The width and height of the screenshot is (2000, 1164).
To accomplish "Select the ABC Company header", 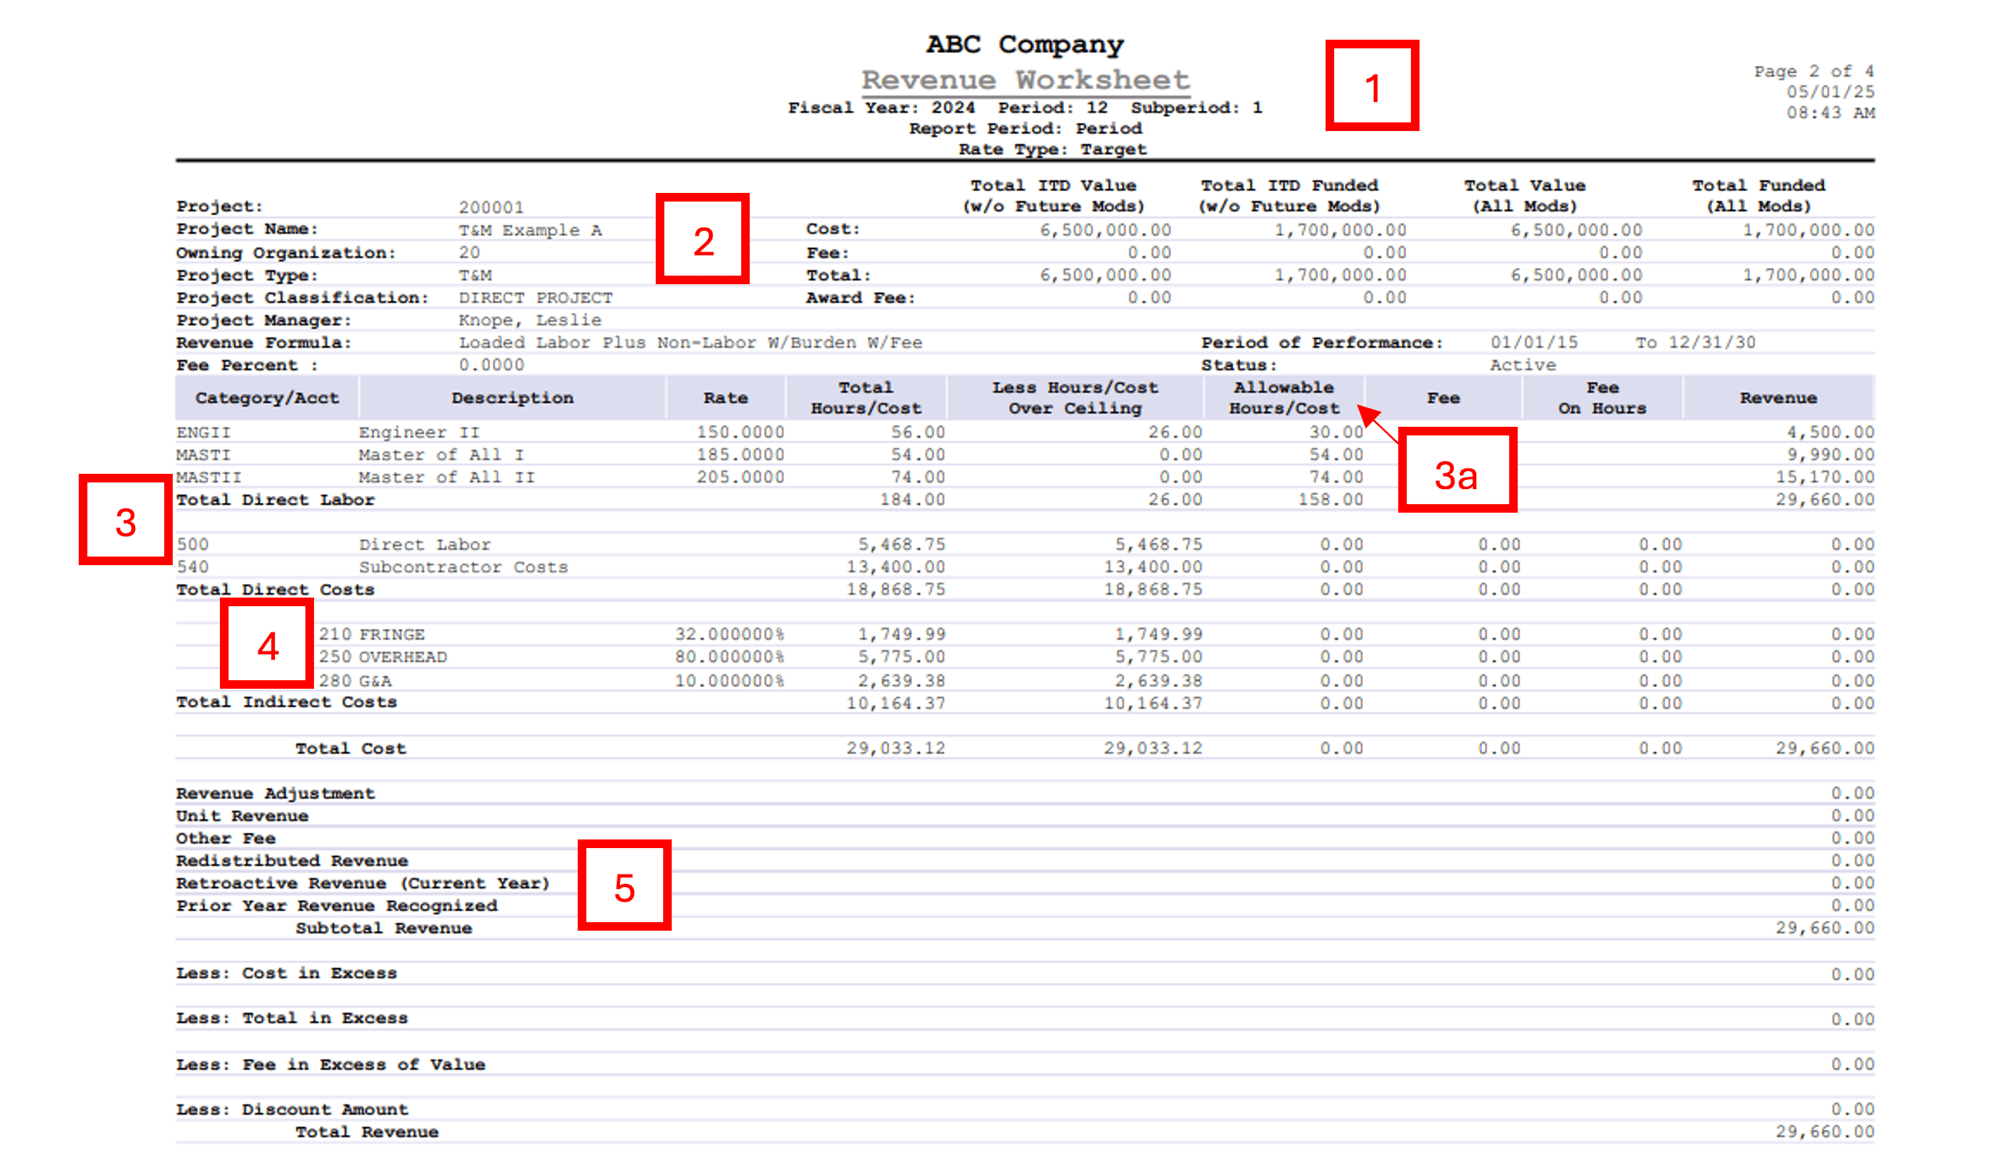I will [1023, 43].
